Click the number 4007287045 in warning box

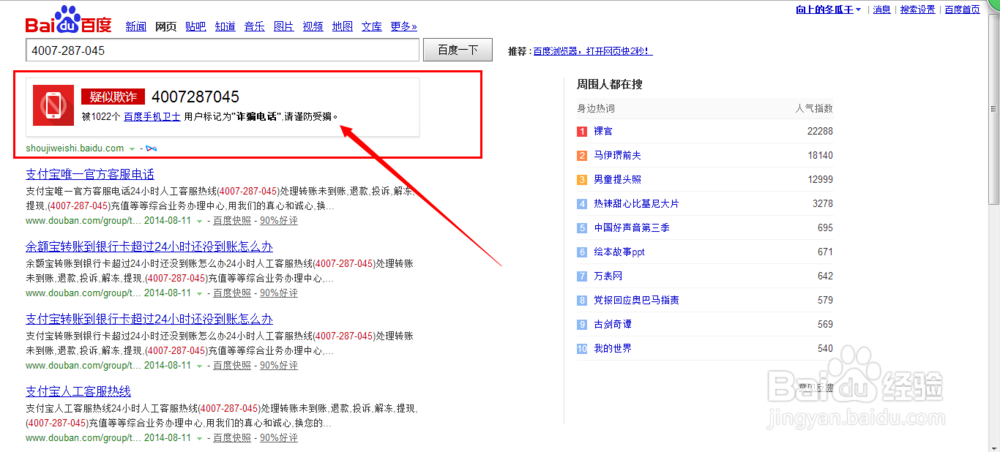pyautogui.click(x=195, y=97)
